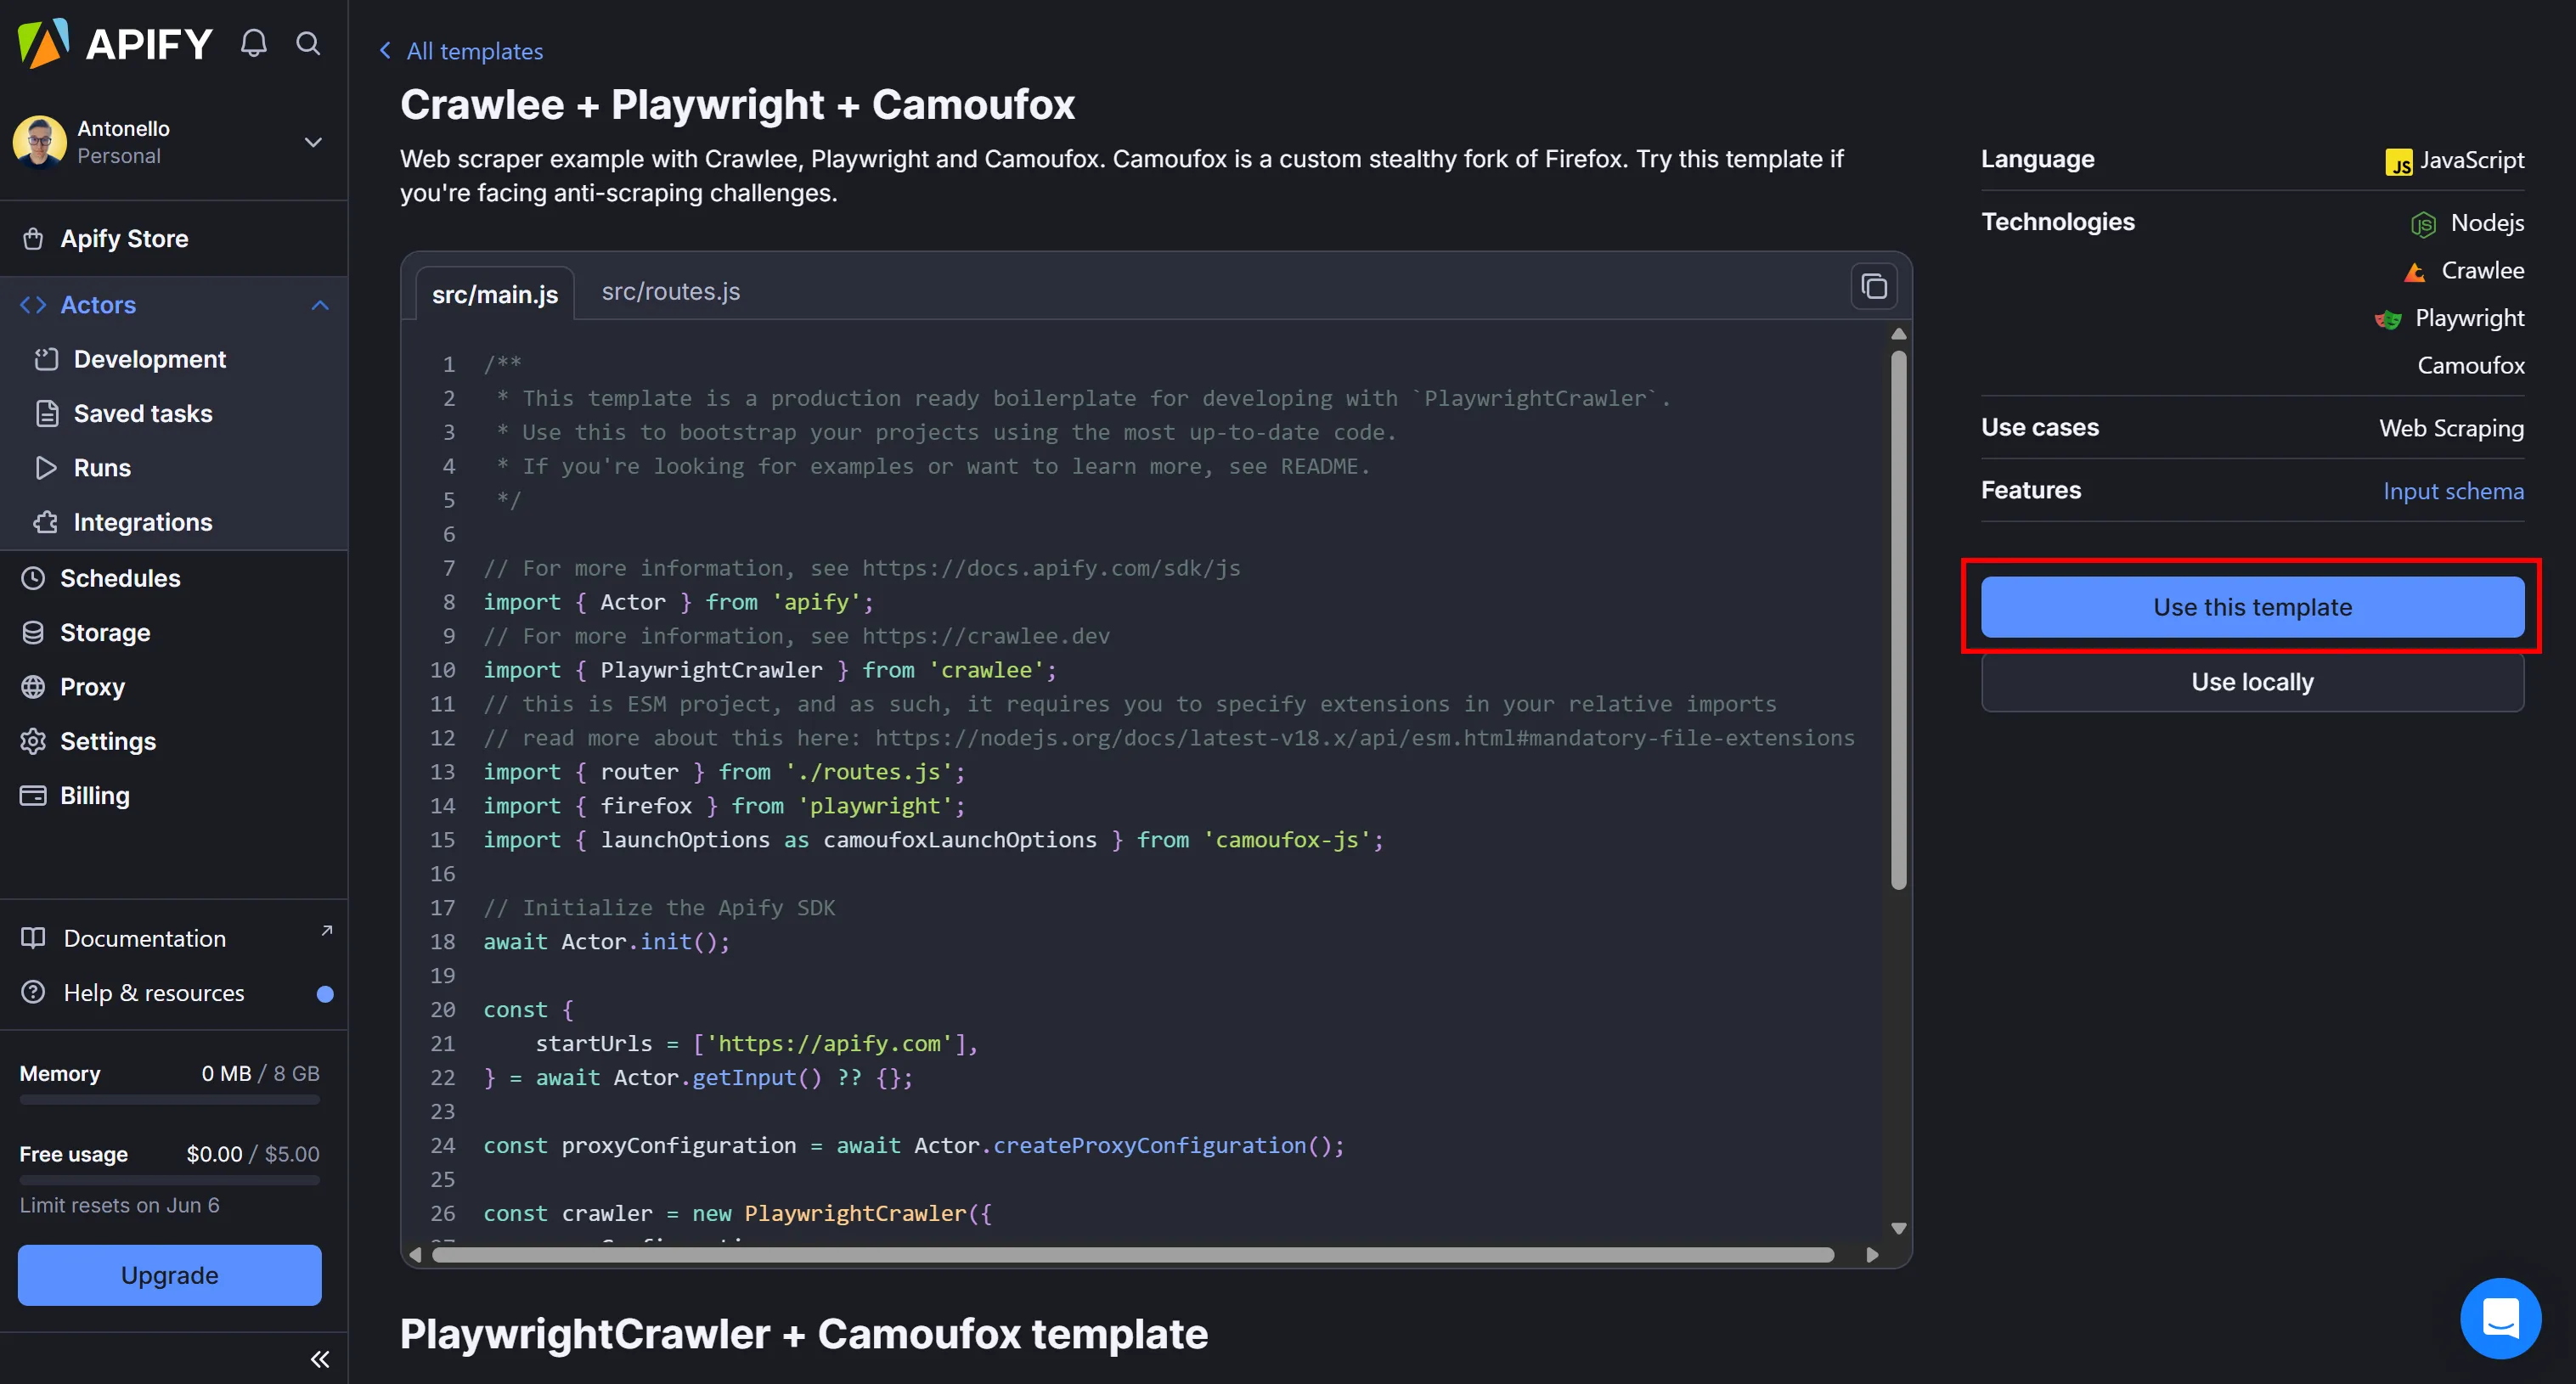Click the Apify logo
This screenshot has width=2576, height=1384.
[116, 43]
